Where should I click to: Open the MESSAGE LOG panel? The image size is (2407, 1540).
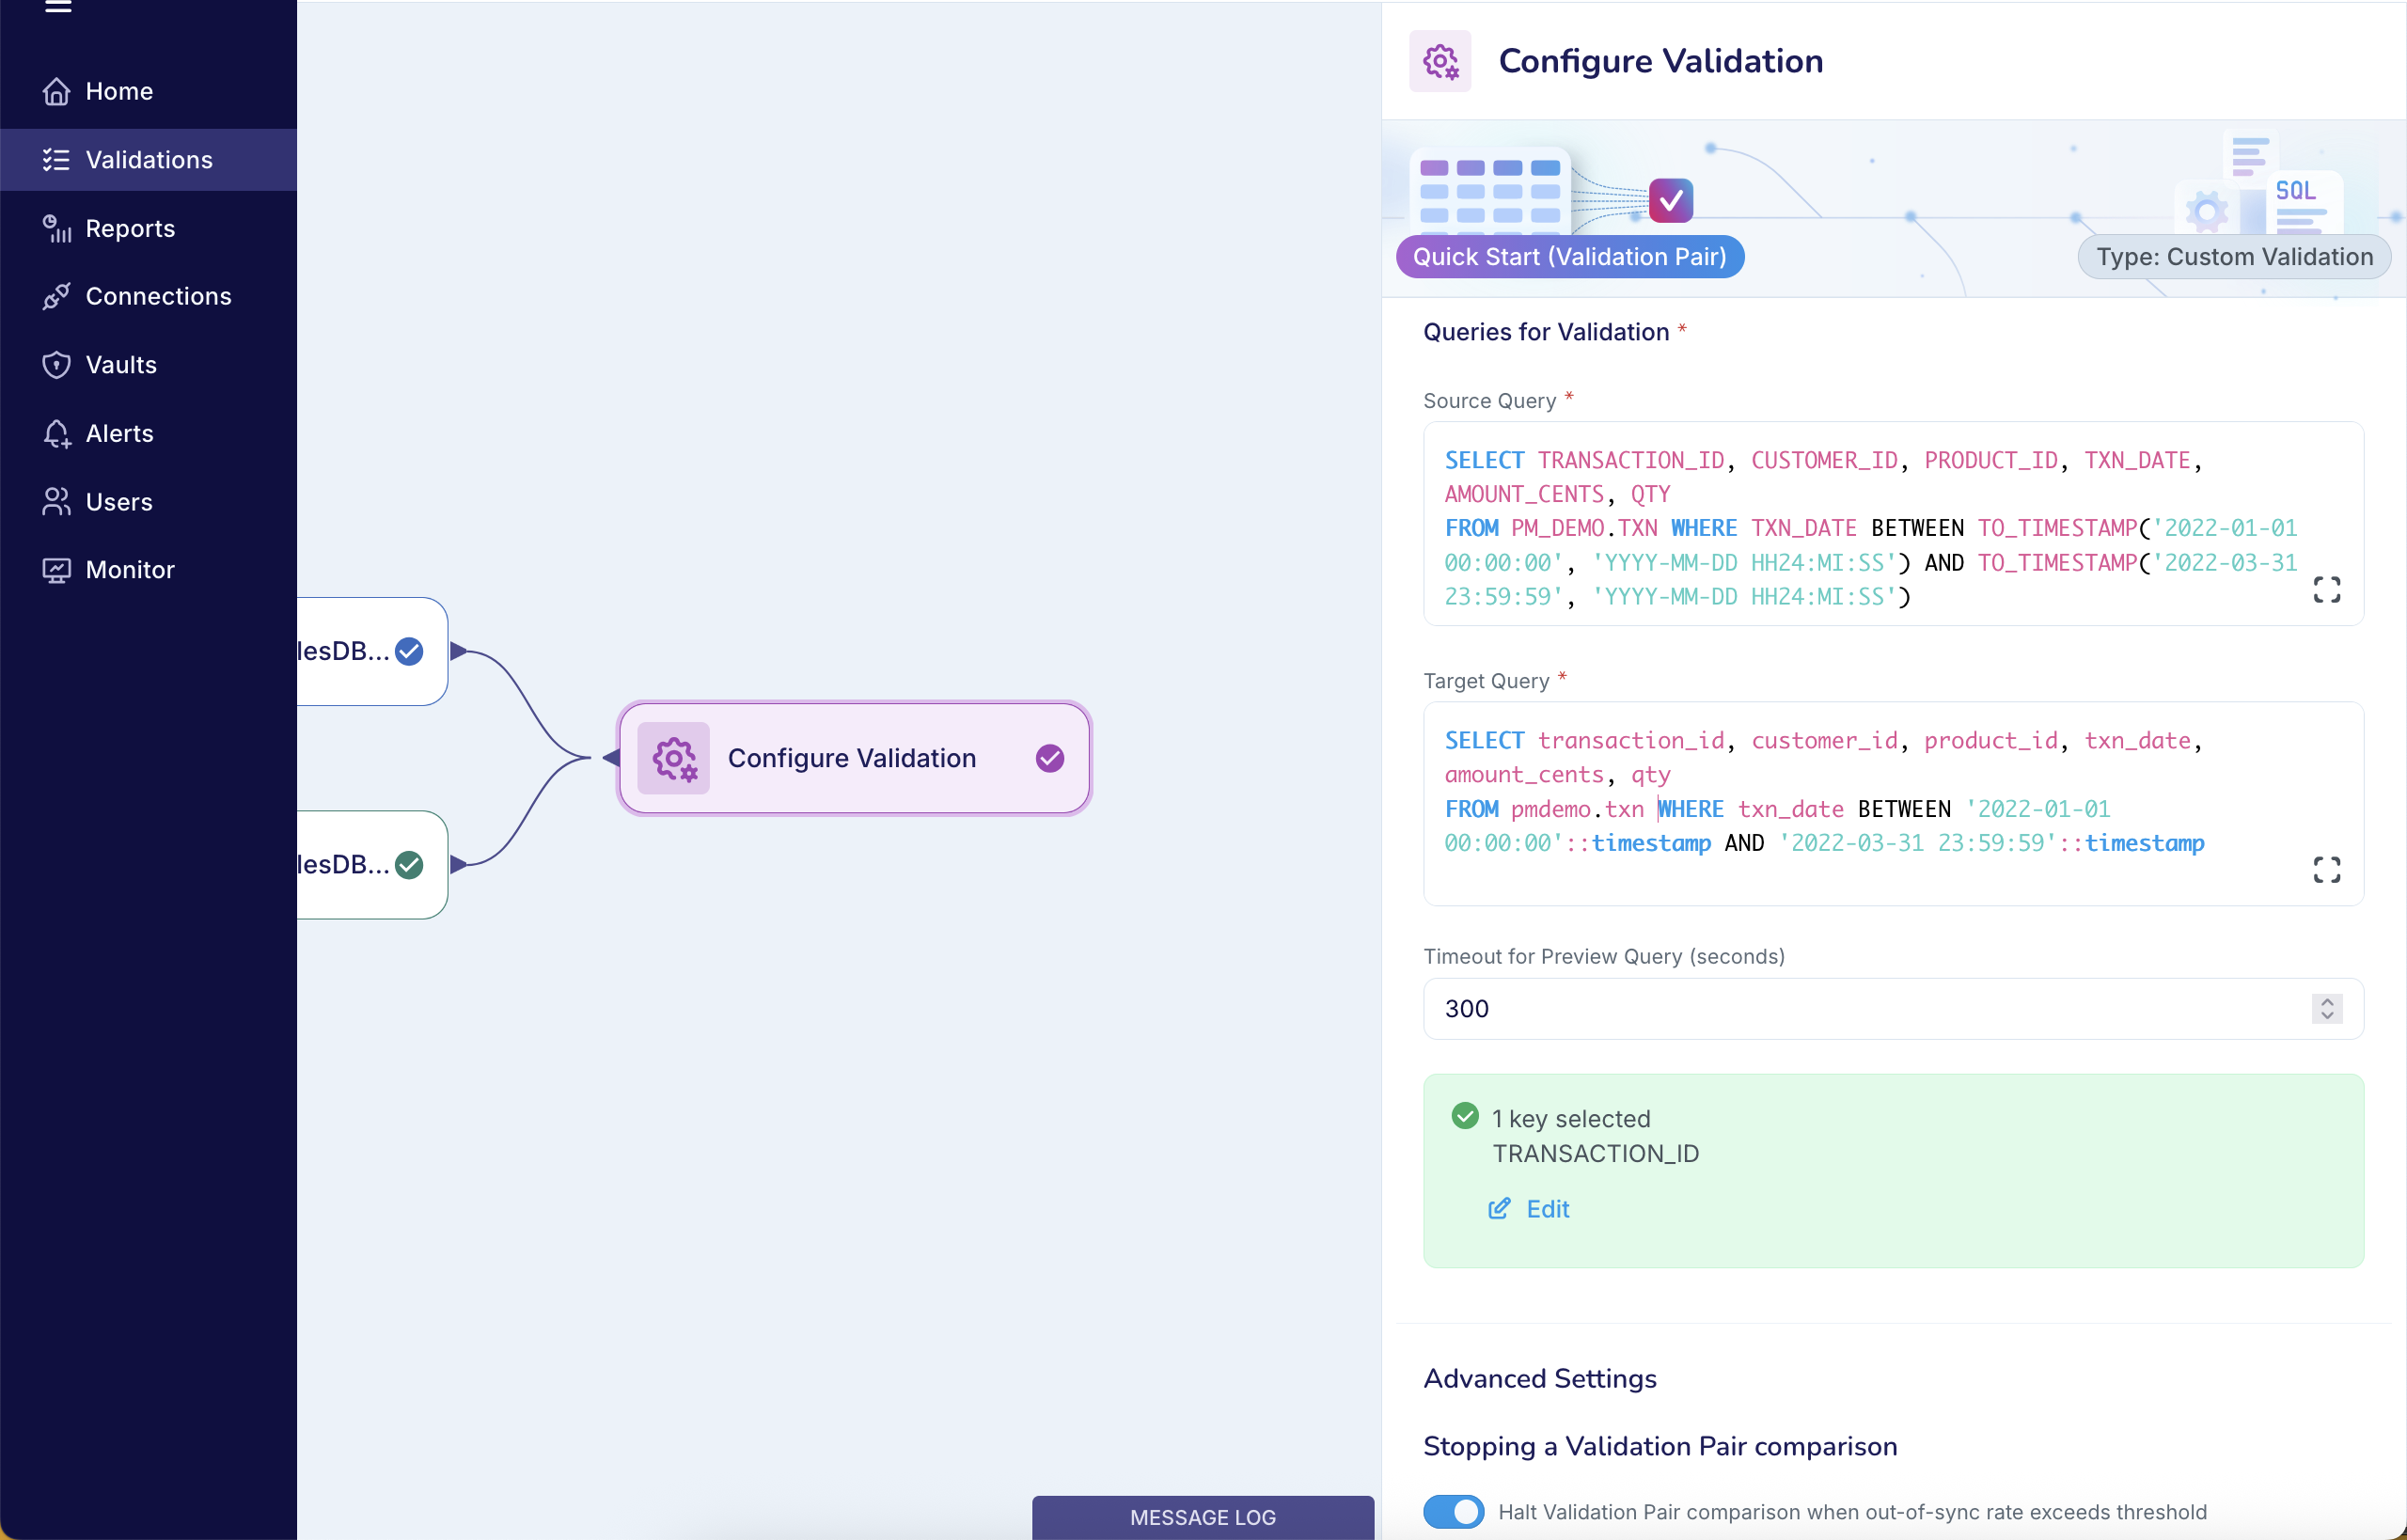(1202, 1517)
